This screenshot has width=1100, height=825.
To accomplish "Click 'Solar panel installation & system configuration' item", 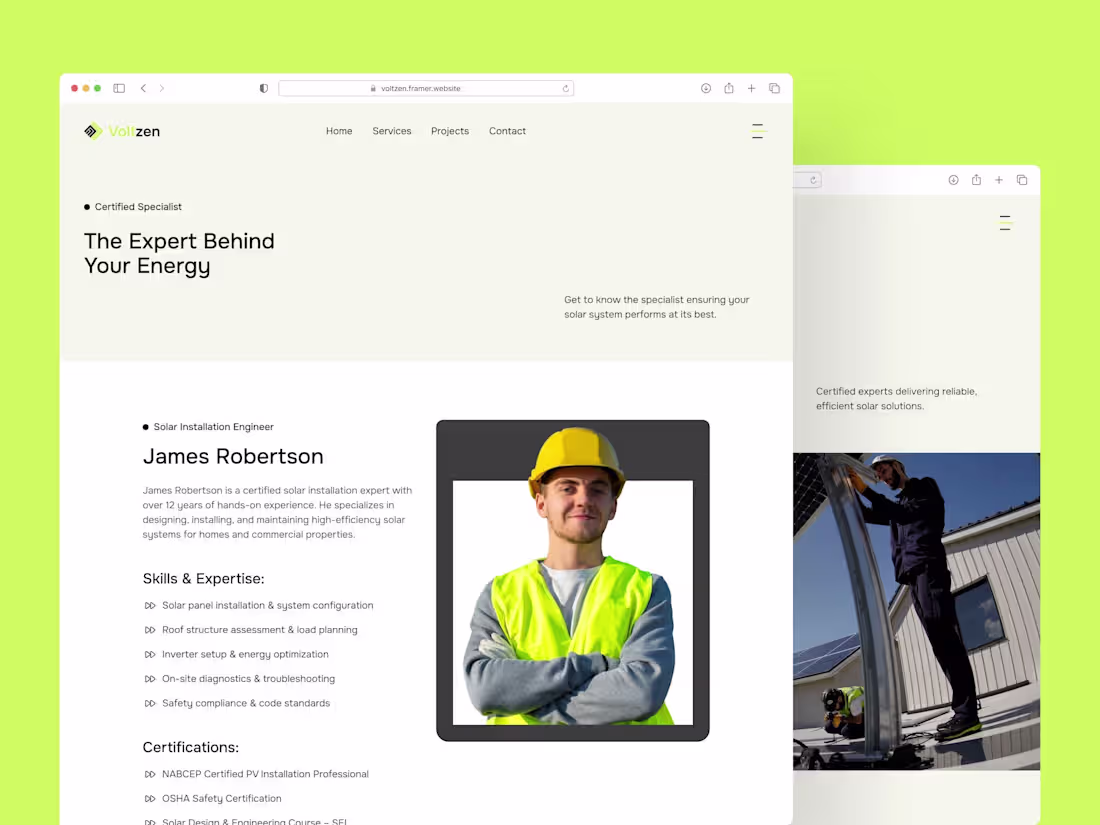I will pyautogui.click(x=267, y=605).
